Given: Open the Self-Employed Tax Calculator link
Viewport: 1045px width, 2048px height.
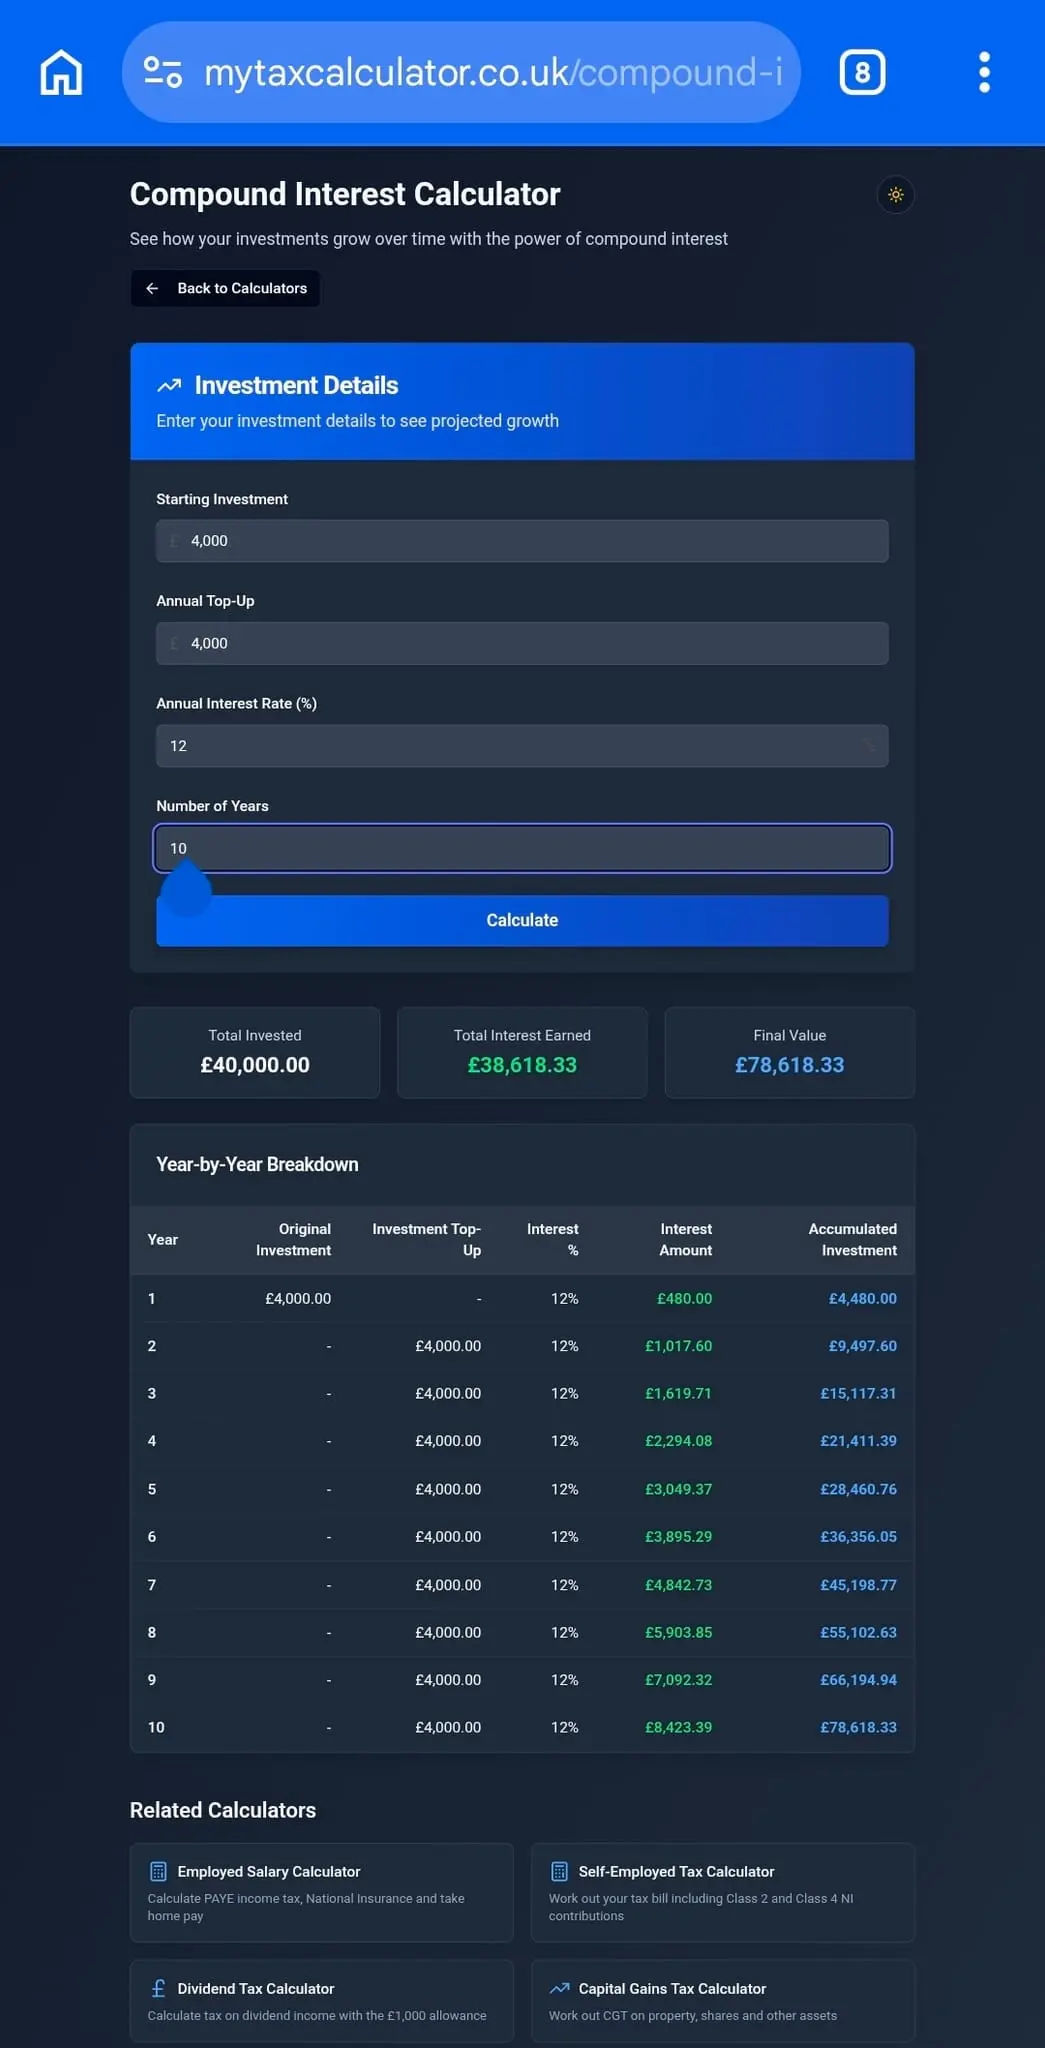Looking at the screenshot, I should point(722,1892).
